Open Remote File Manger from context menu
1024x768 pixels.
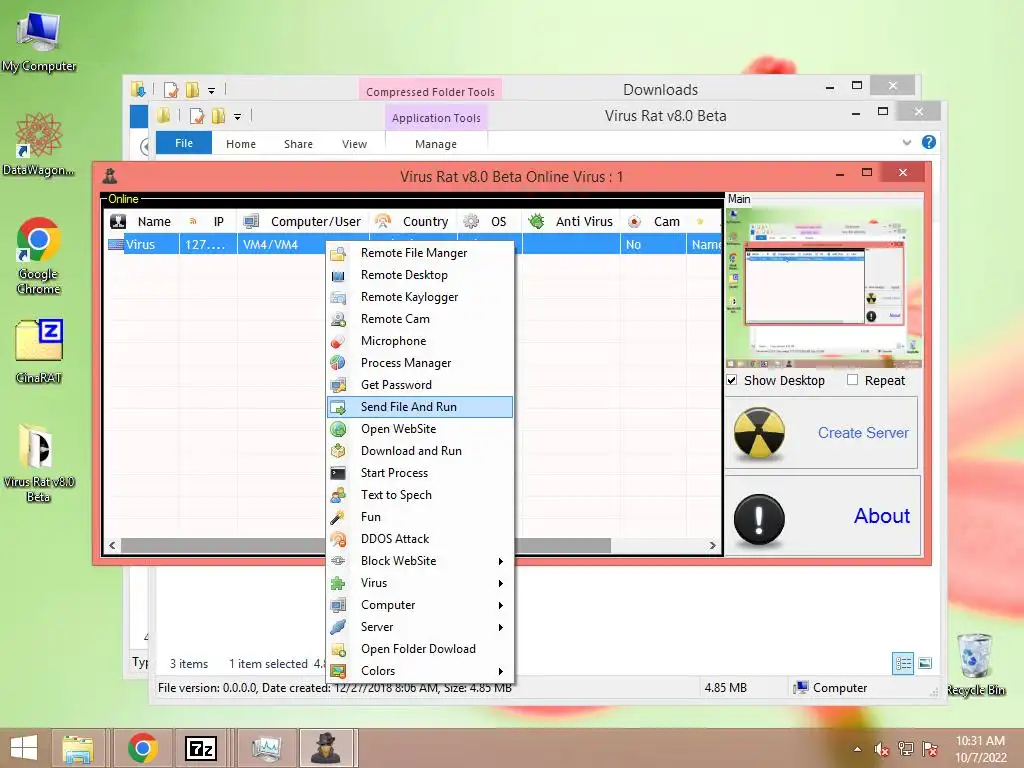(419, 253)
